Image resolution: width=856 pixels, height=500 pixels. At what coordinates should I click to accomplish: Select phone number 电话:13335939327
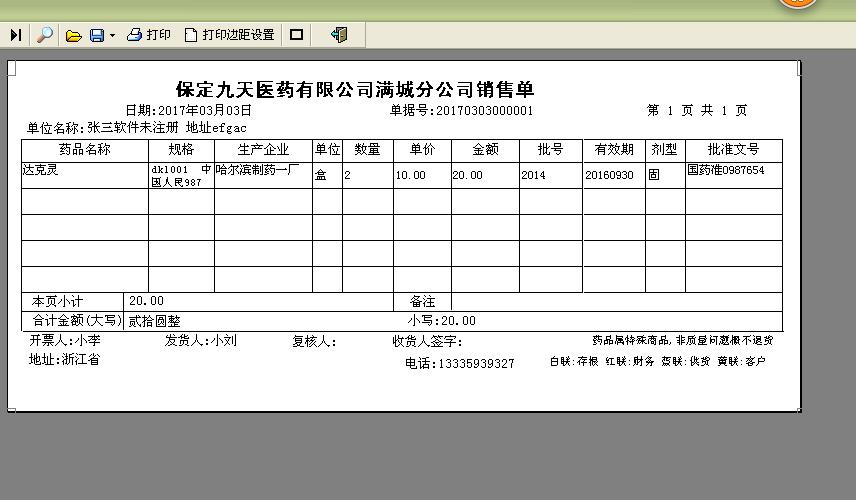[460, 364]
